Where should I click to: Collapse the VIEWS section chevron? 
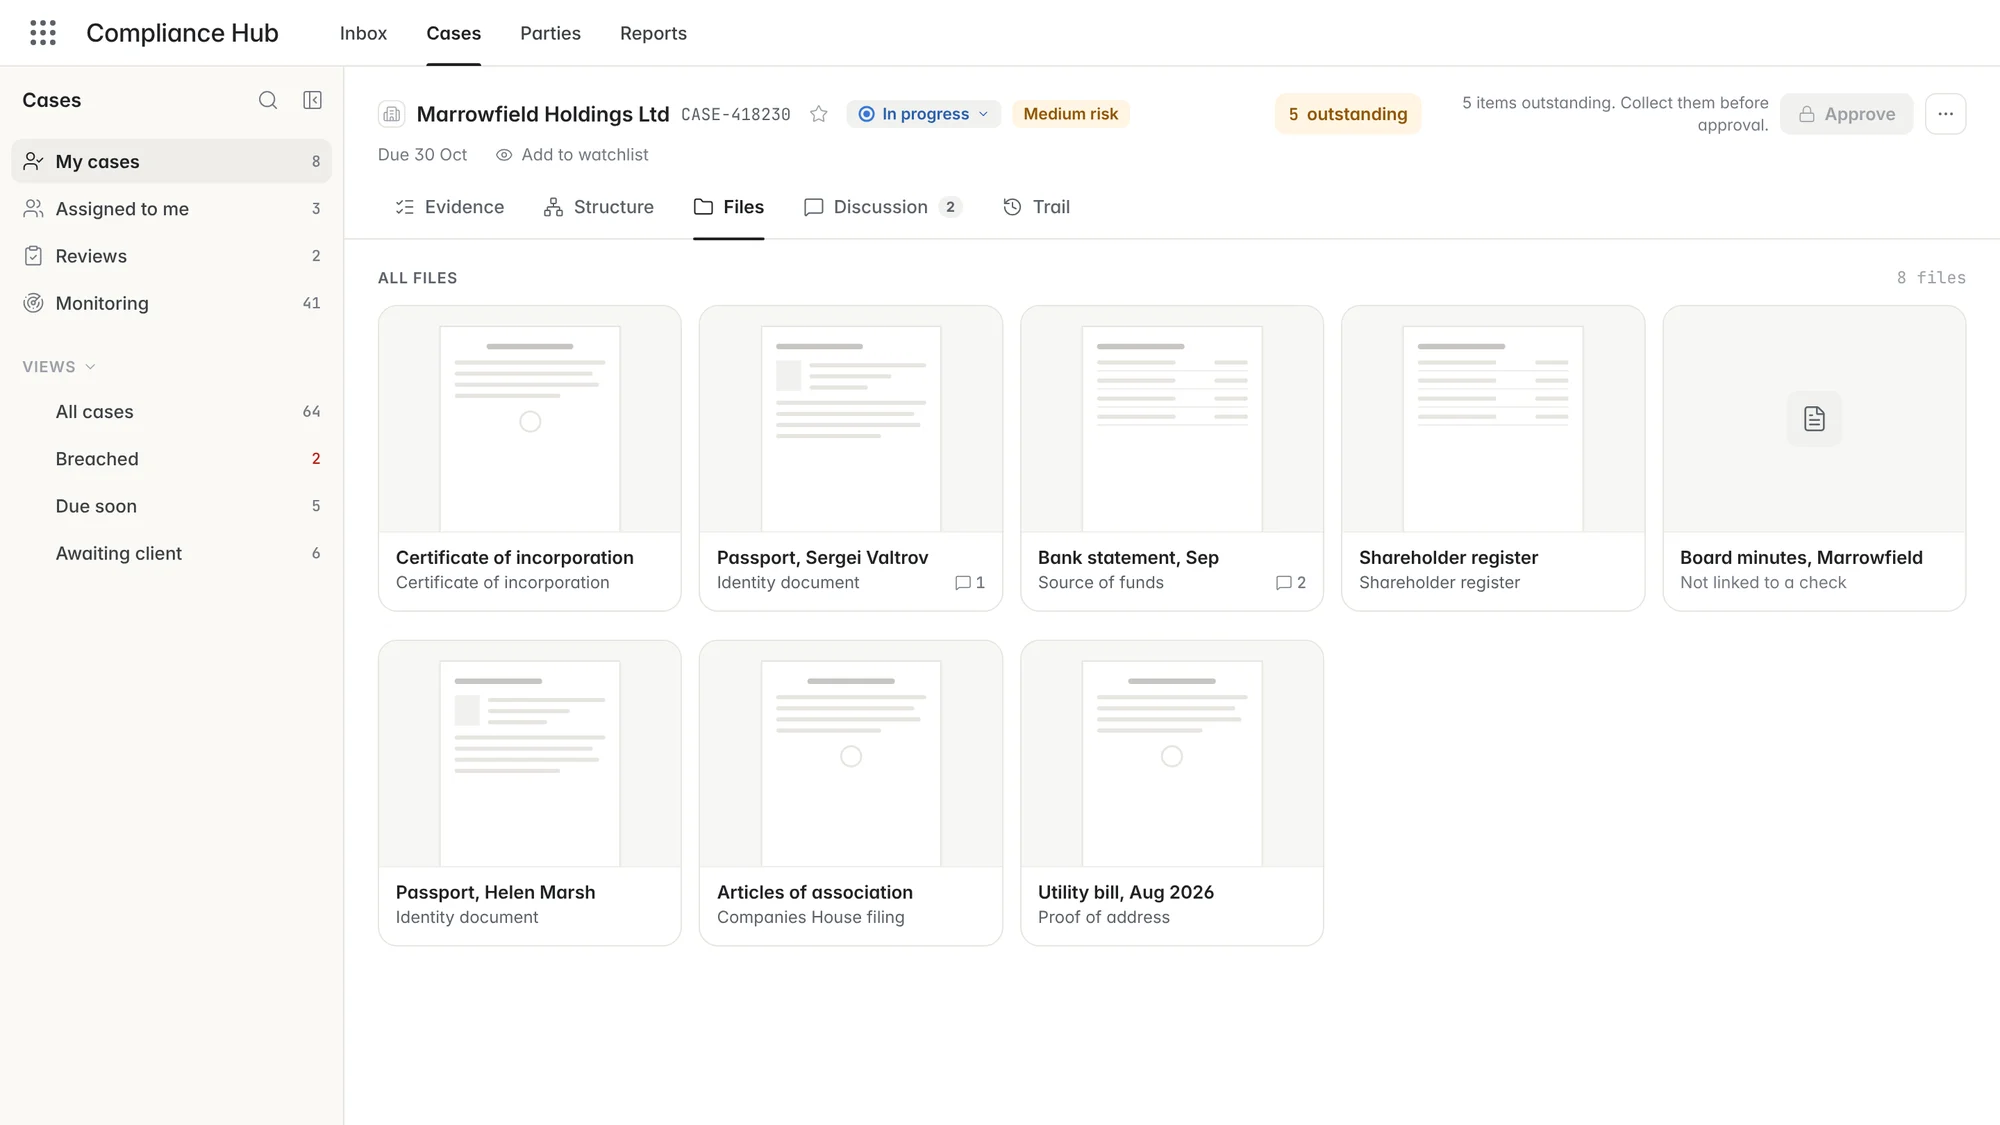(91, 367)
